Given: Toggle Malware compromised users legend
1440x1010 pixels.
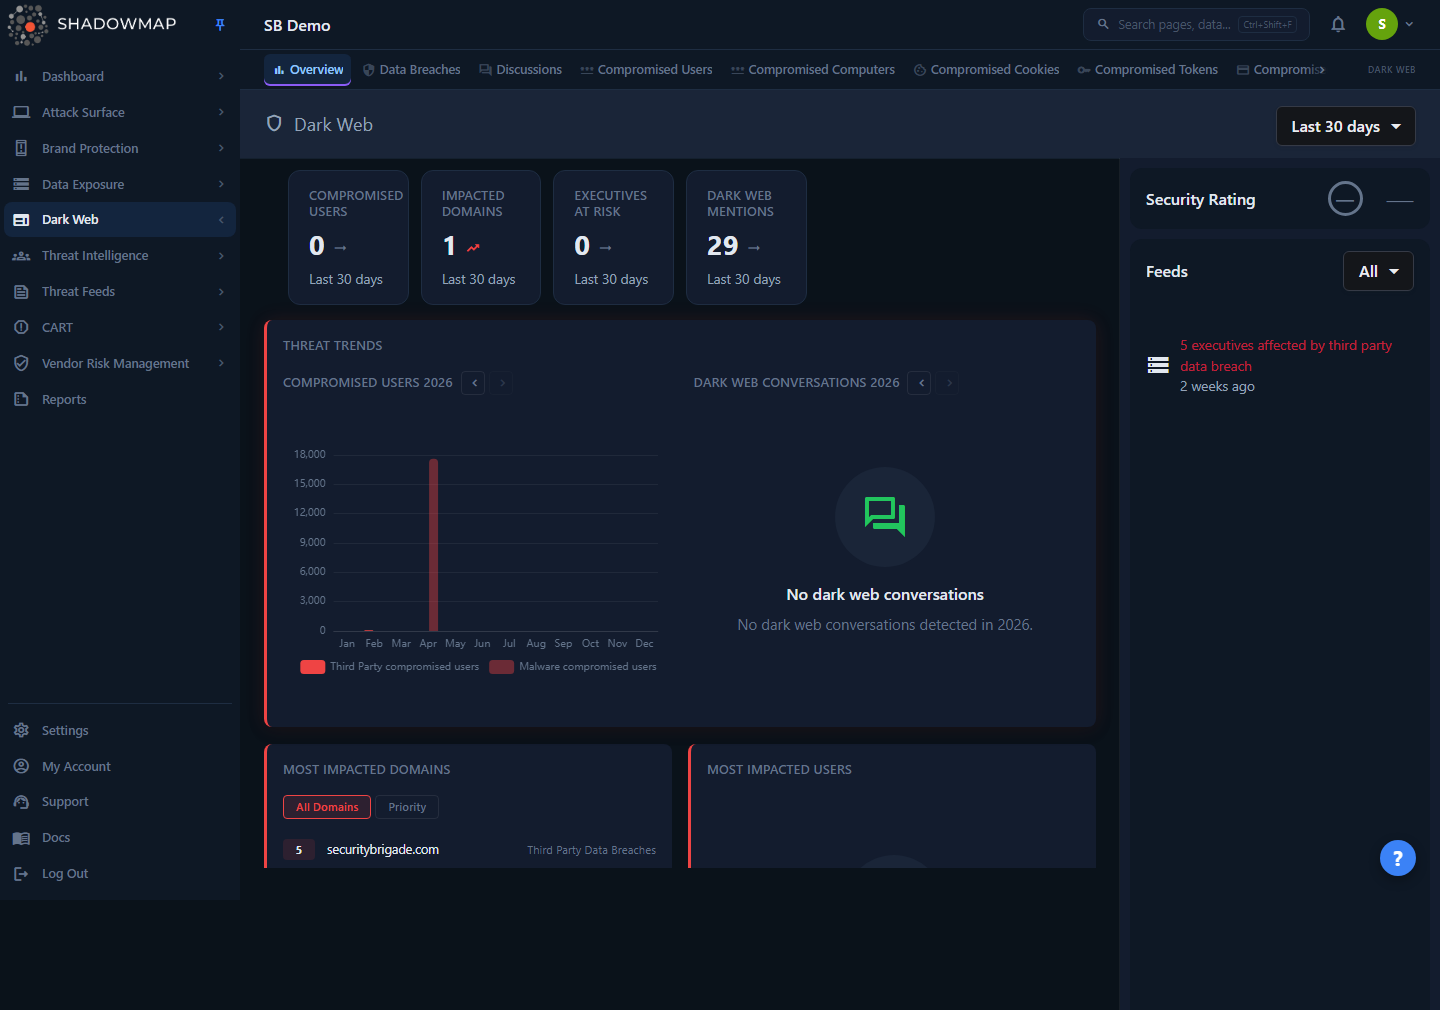Looking at the screenshot, I should click(x=573, y=667).
